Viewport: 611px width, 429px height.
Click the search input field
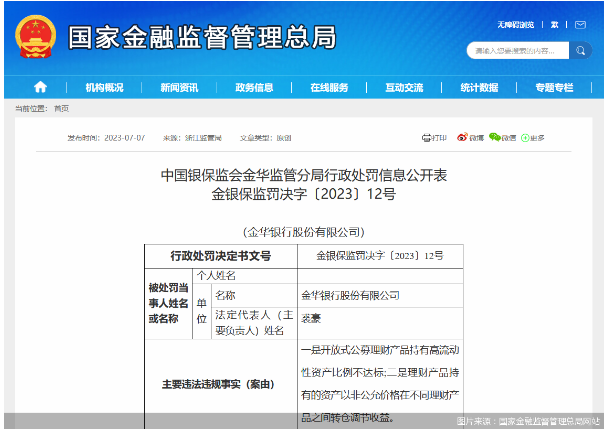point(518,51)
